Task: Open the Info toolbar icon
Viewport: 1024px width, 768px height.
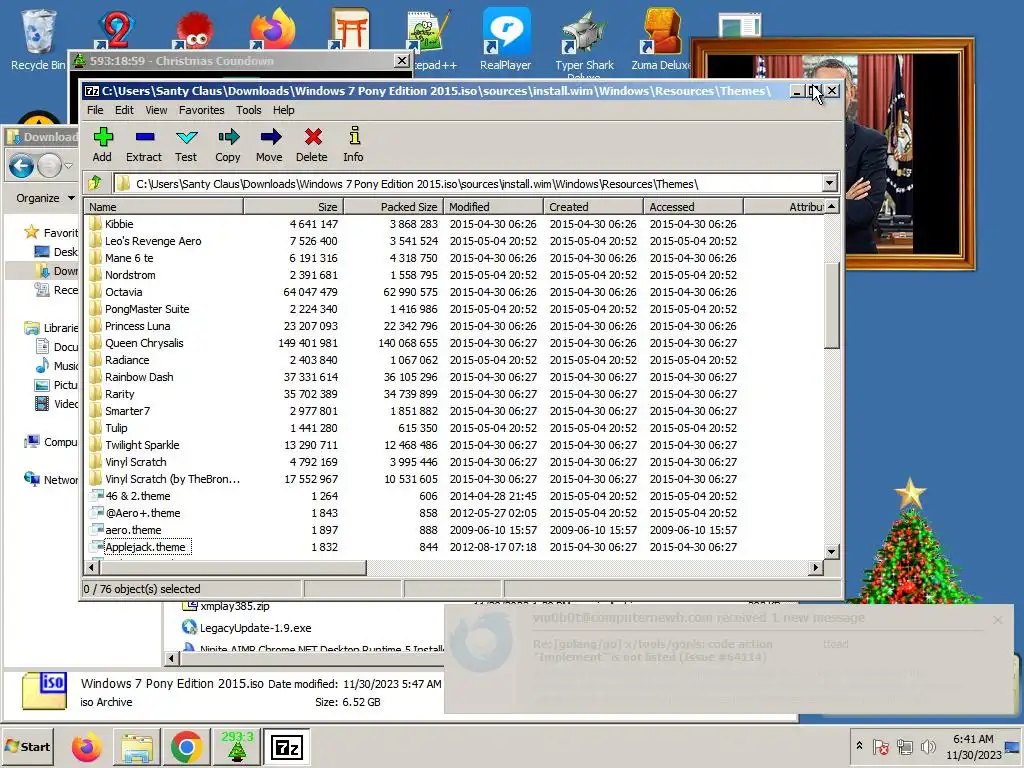Action: tap(353, 144)
